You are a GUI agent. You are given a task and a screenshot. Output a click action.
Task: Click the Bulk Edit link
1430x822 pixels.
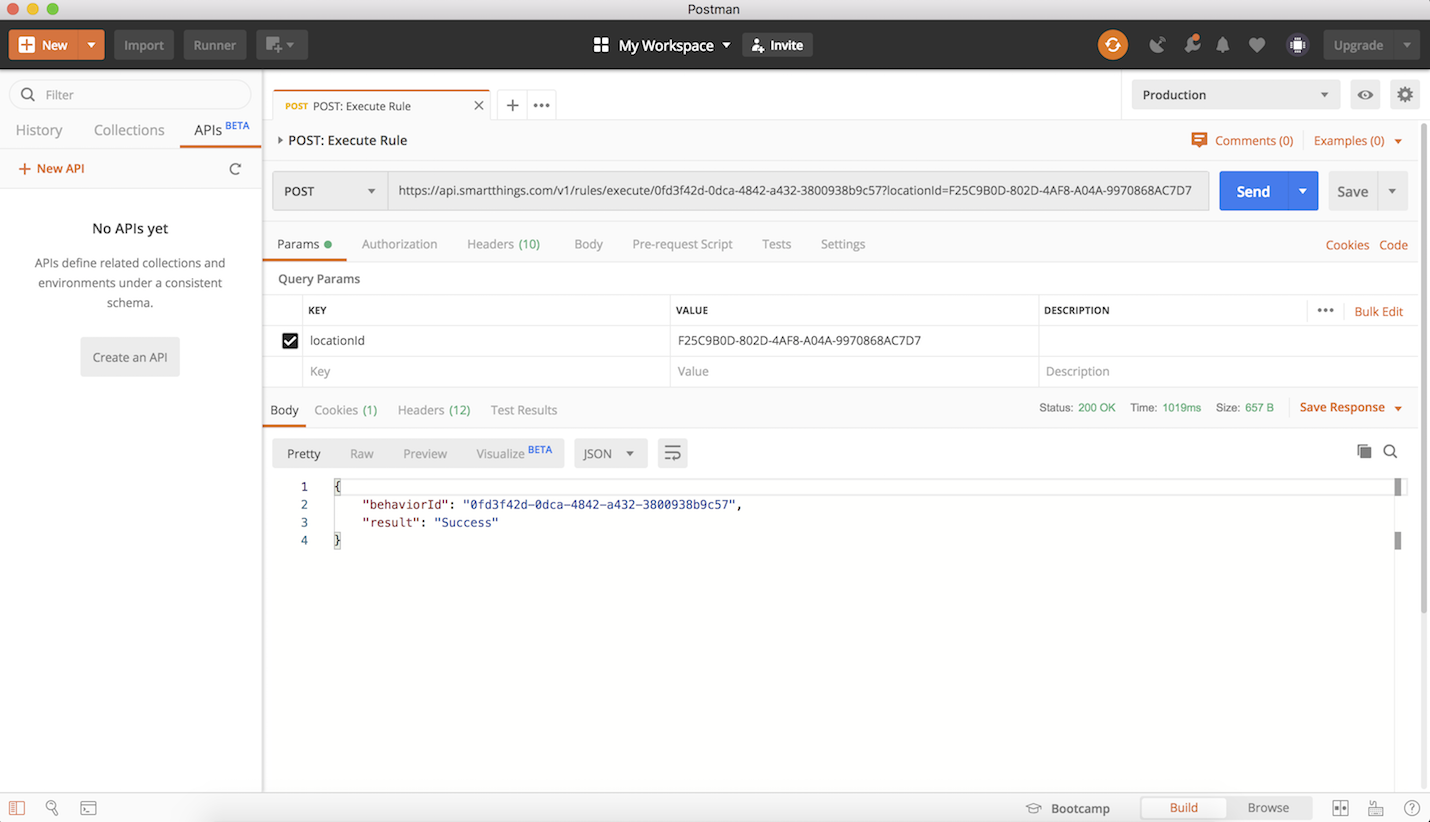click(1378, 311)
